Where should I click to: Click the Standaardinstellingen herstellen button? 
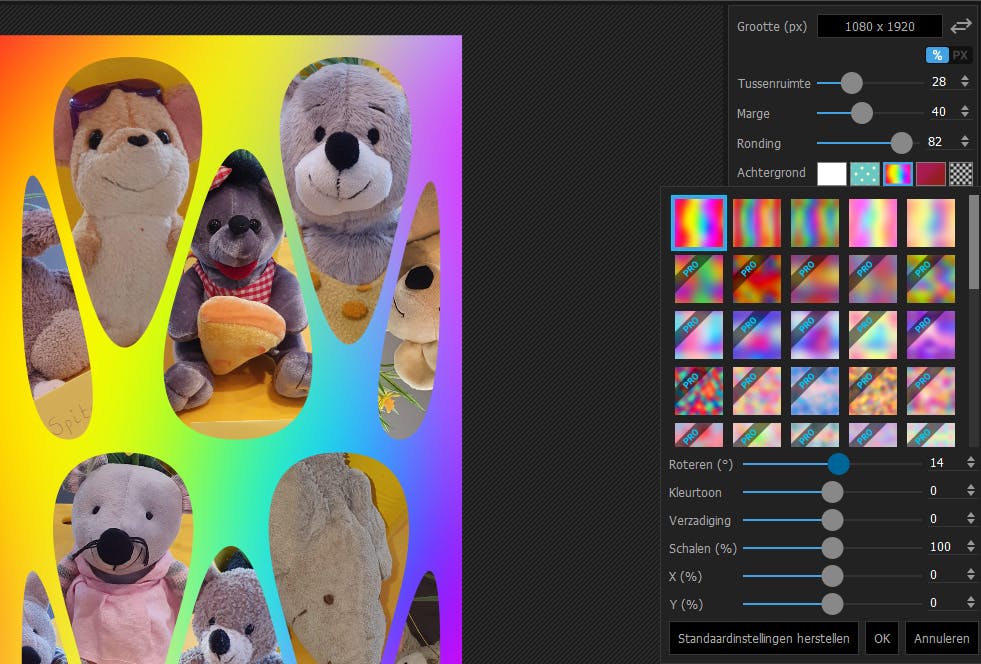pos(764,638)
